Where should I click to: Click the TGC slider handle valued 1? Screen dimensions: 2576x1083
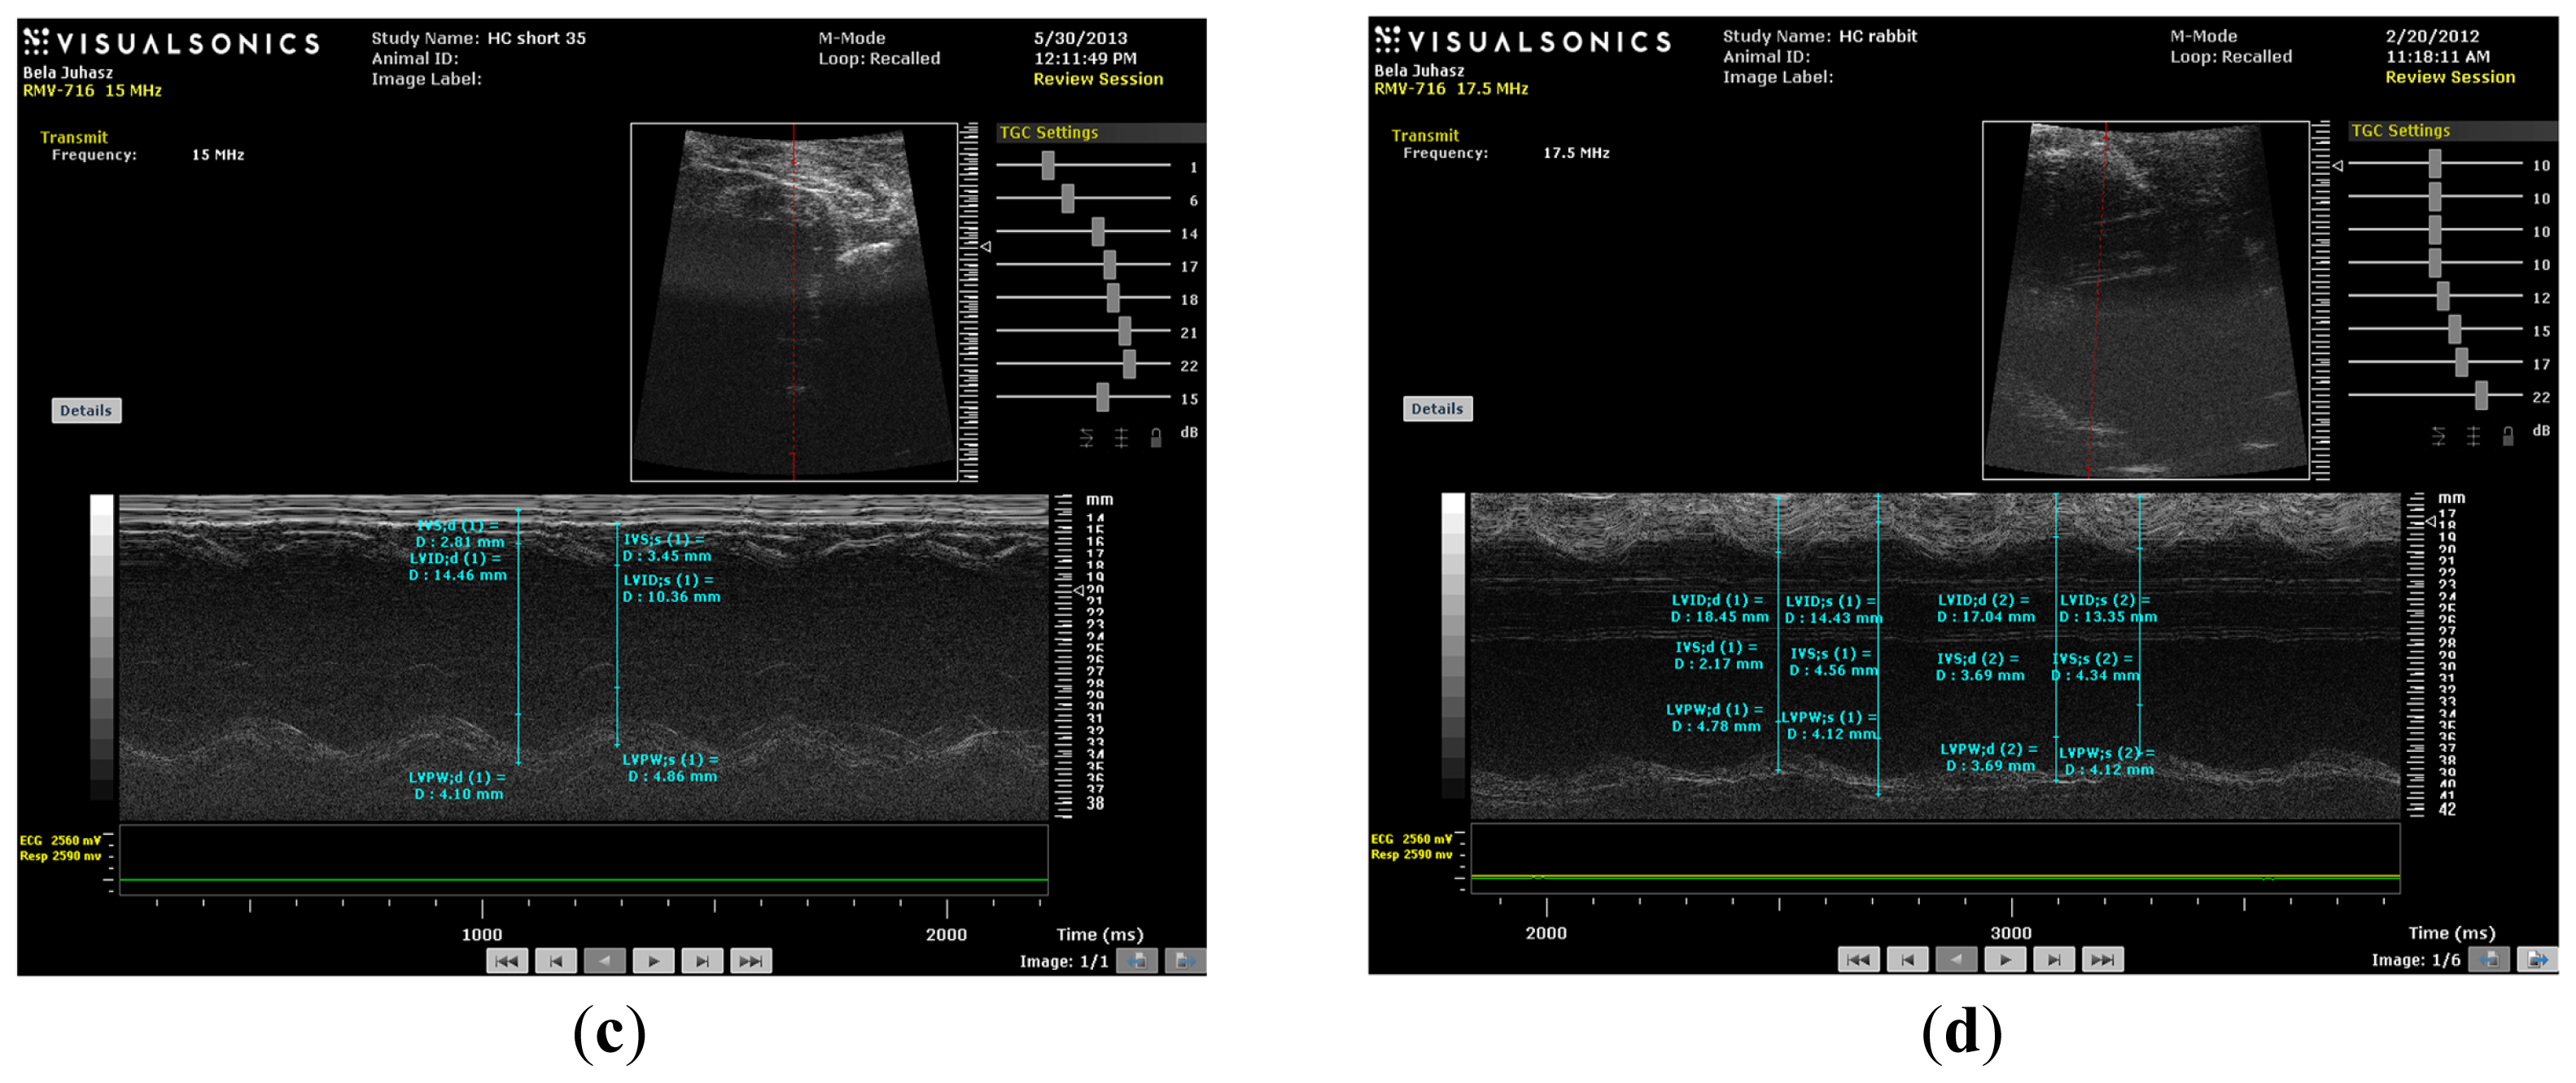click(1047, 165)
